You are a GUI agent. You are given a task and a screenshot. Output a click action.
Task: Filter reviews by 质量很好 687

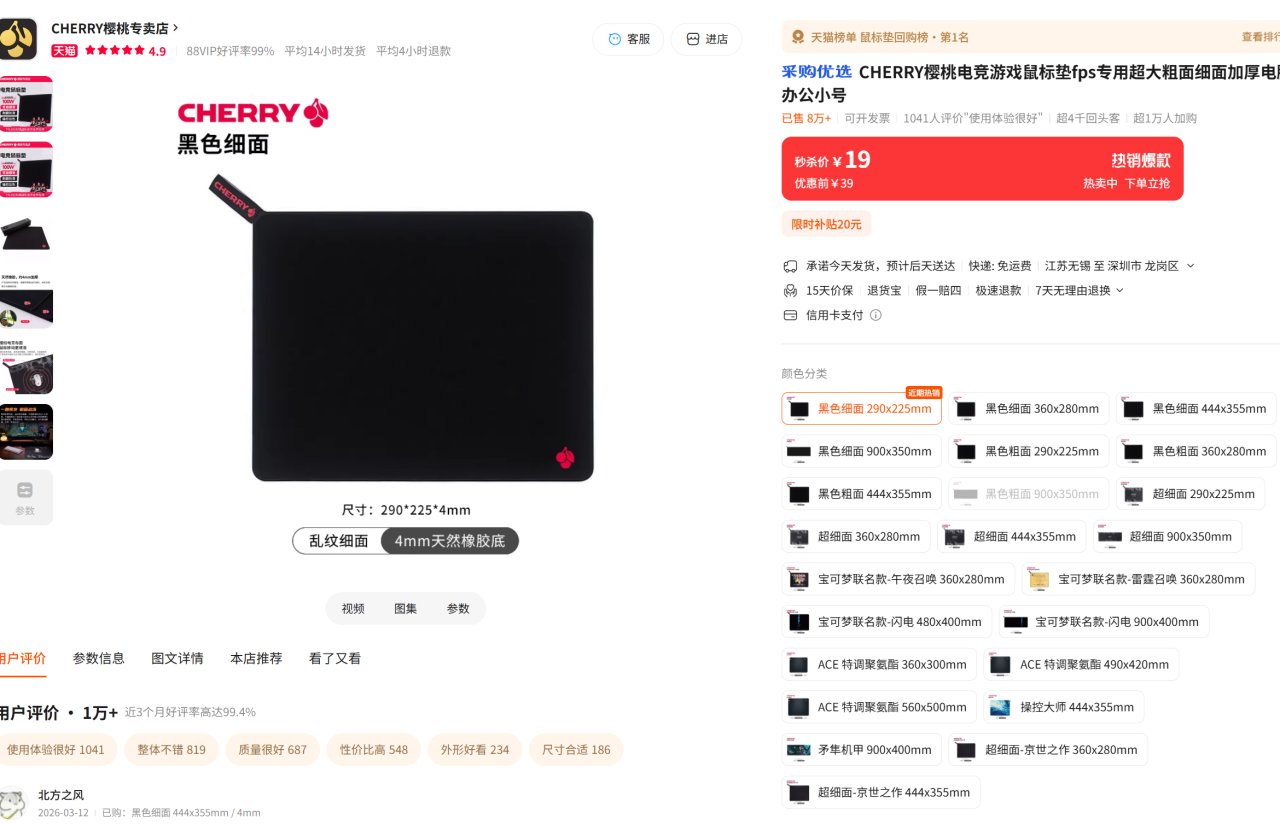(x=272, y=750)
